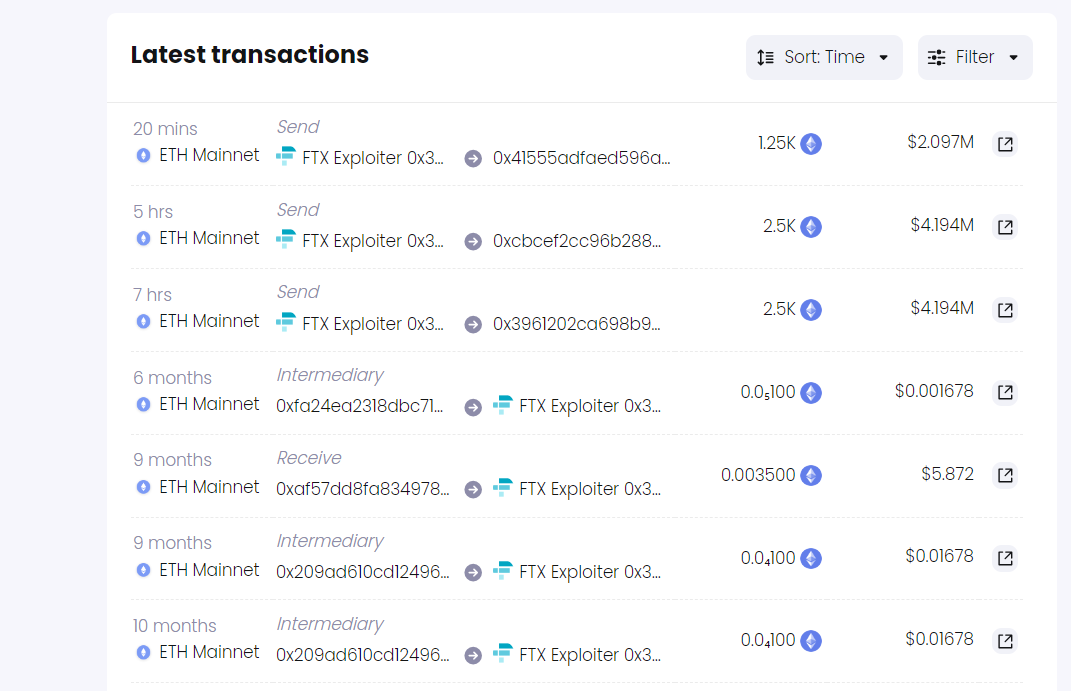
Task: Open sender address 0xfa24ea2318dbc71...
Action: click(359, 406)
